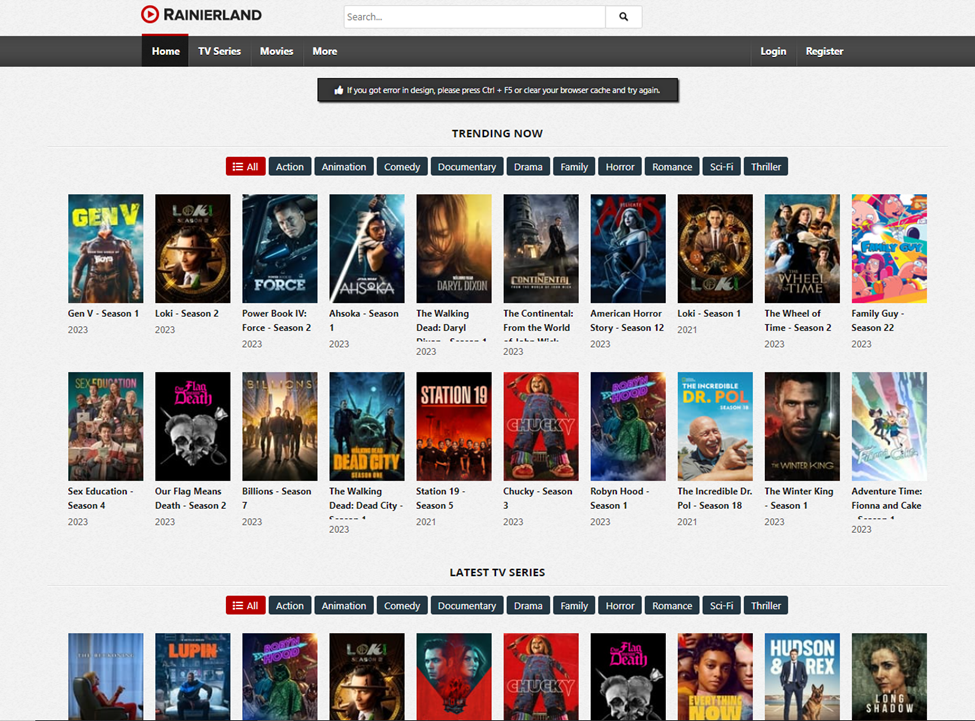975x721 pixels.
Task: Click 'Sex Education - Season 4' title link
Action: tap(101, 498)
